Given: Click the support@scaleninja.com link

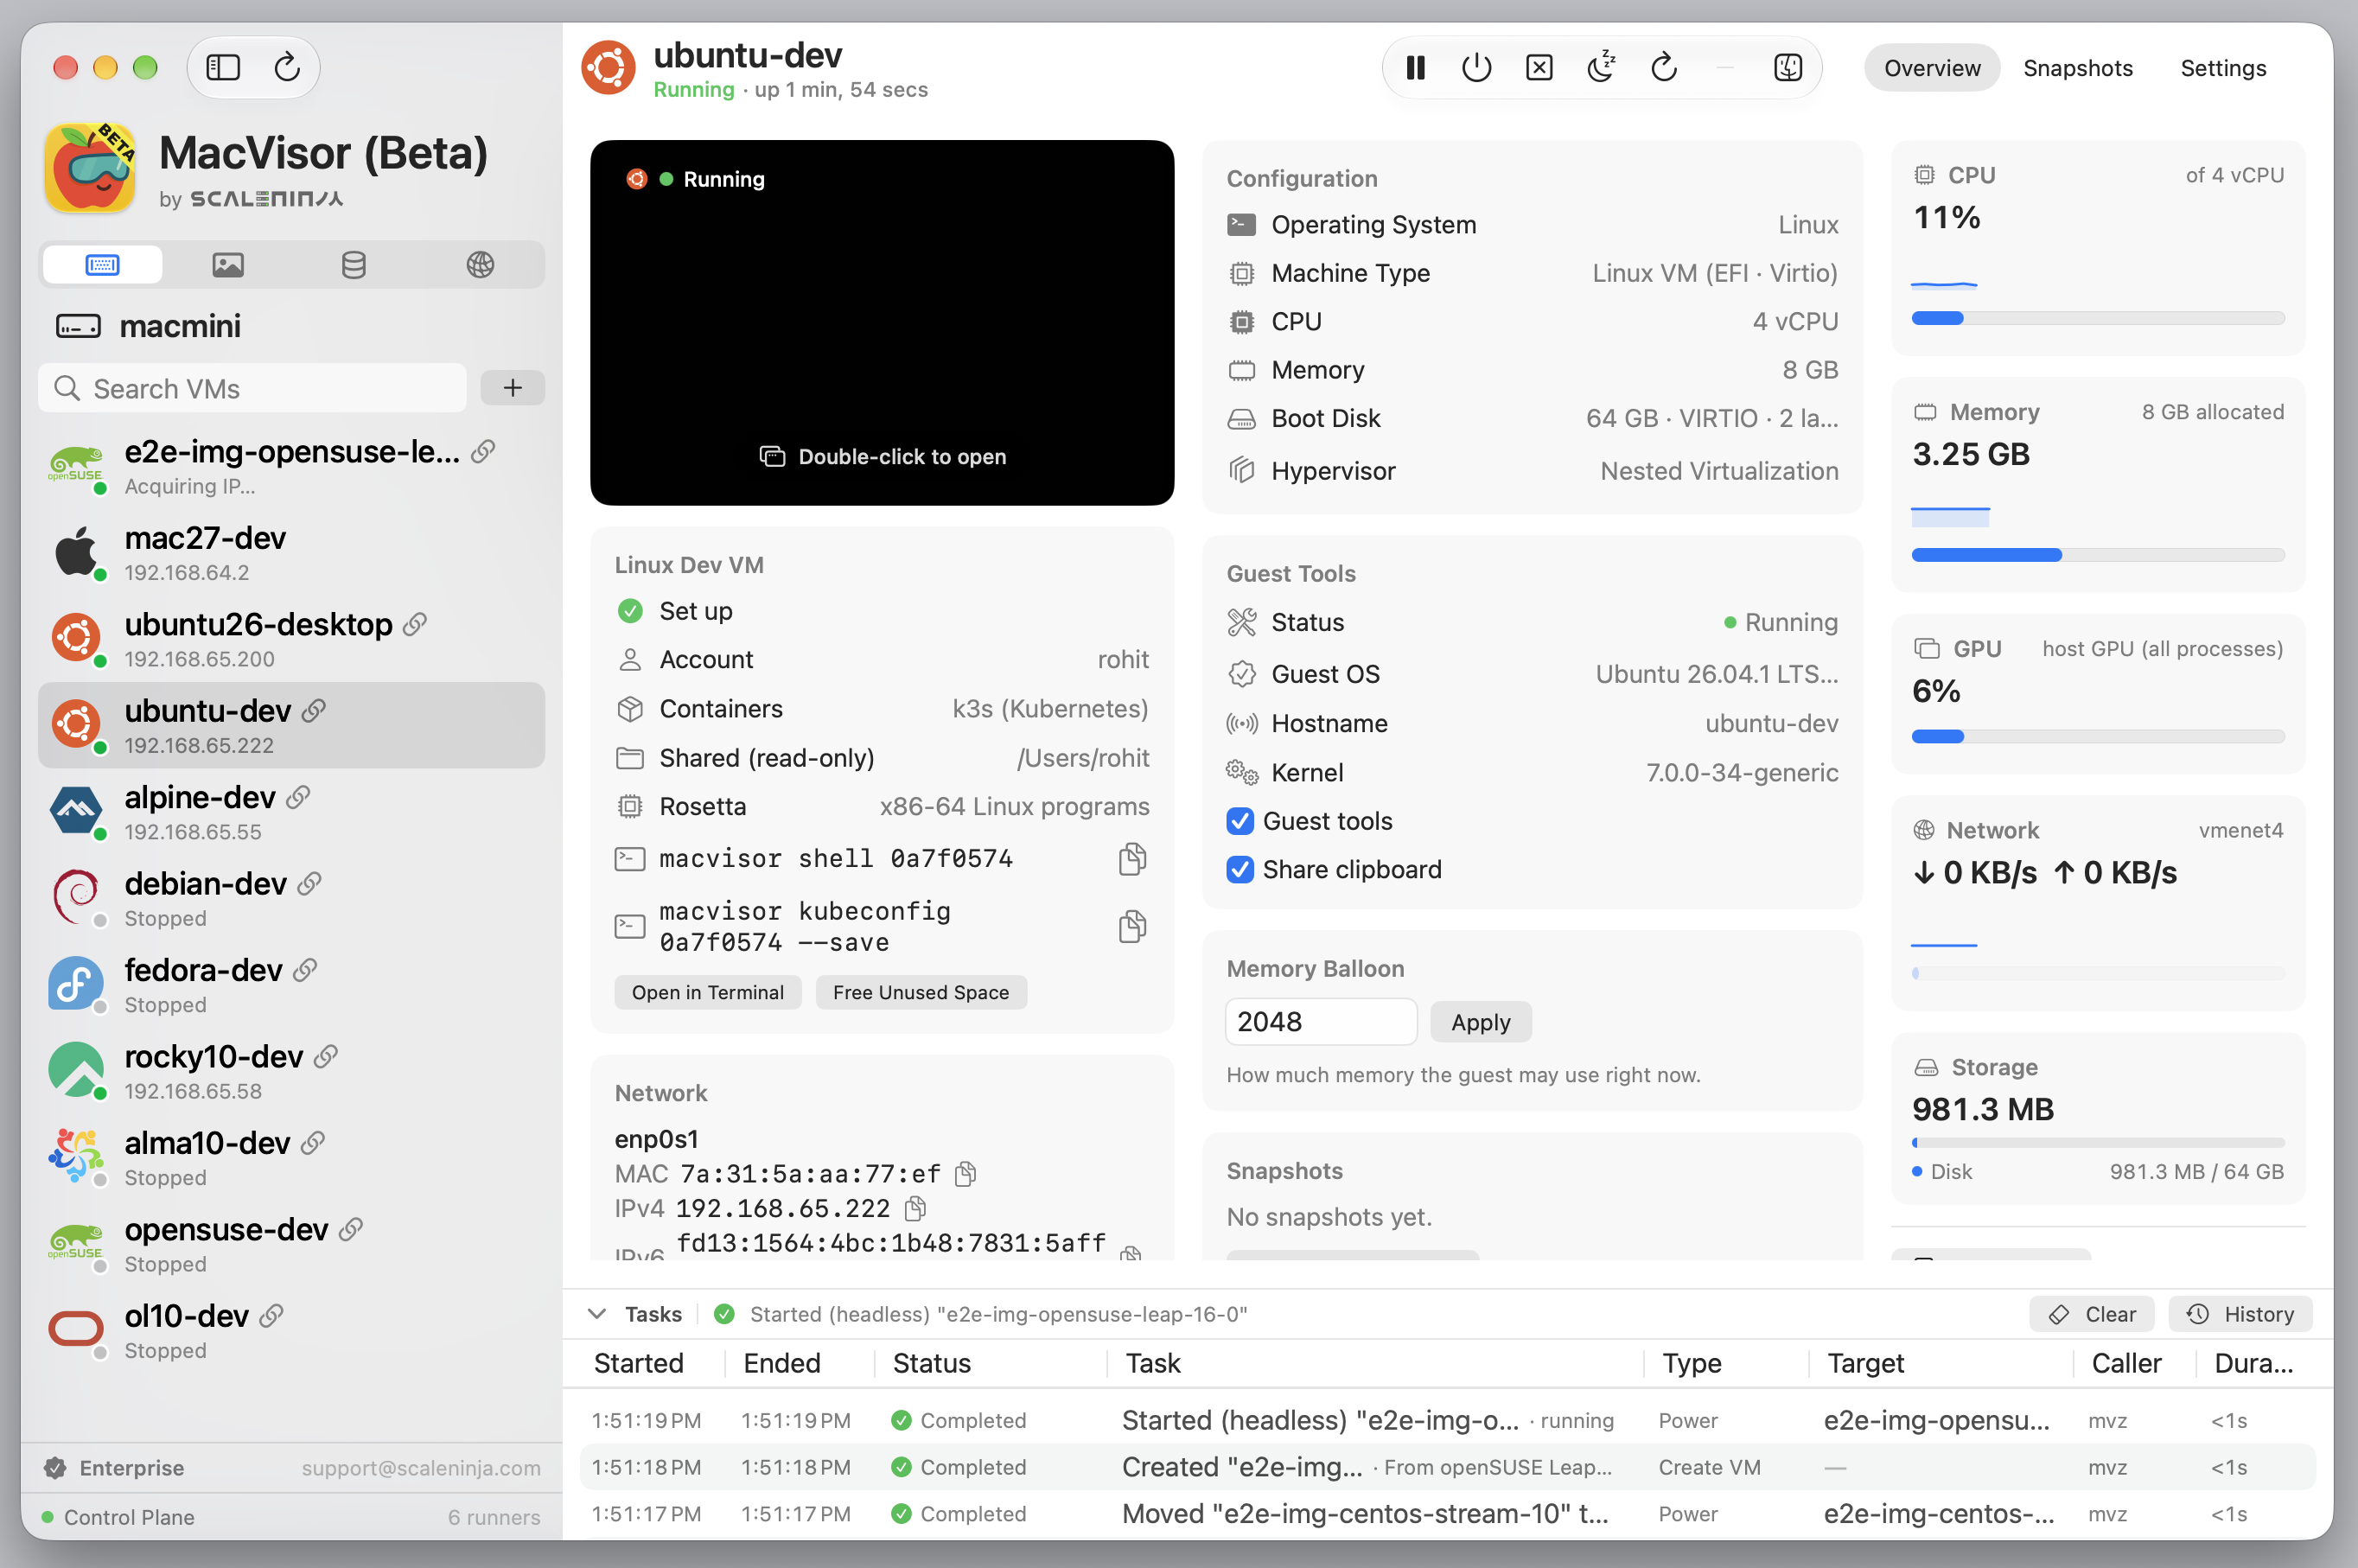Looking at the screenshot, I should coord(420,1468).
